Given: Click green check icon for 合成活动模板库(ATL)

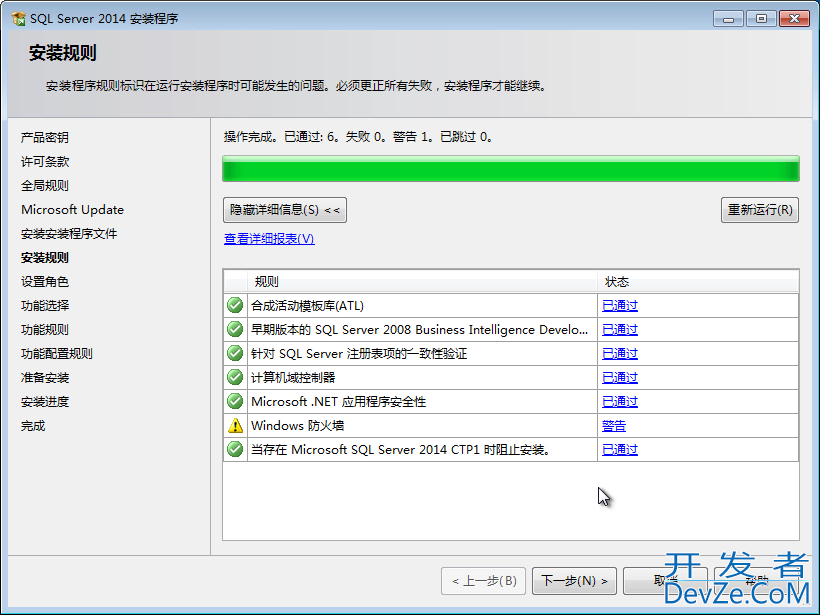Looking at the screenshot, I should point(235,305).
